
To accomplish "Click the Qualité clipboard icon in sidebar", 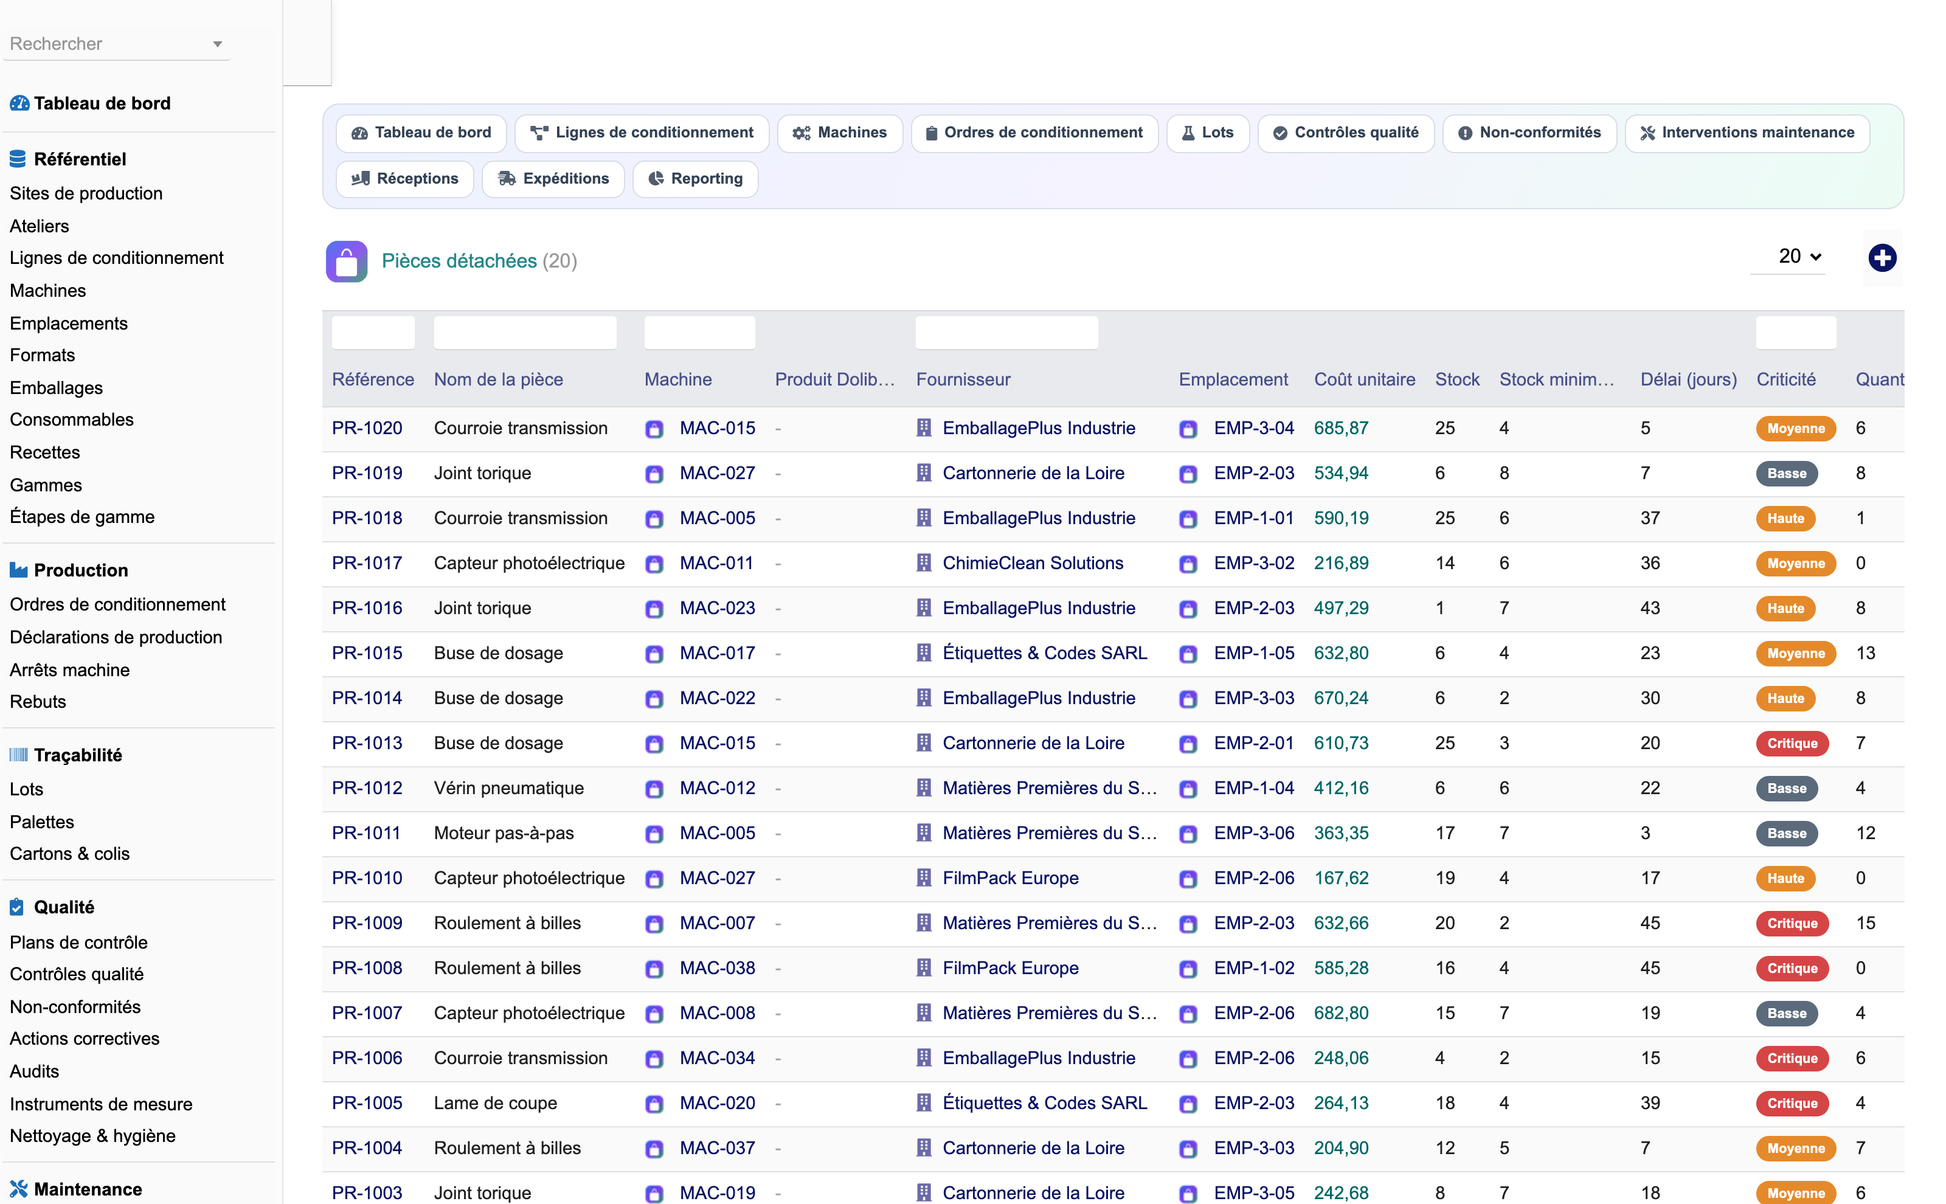I will pos(17,907).
